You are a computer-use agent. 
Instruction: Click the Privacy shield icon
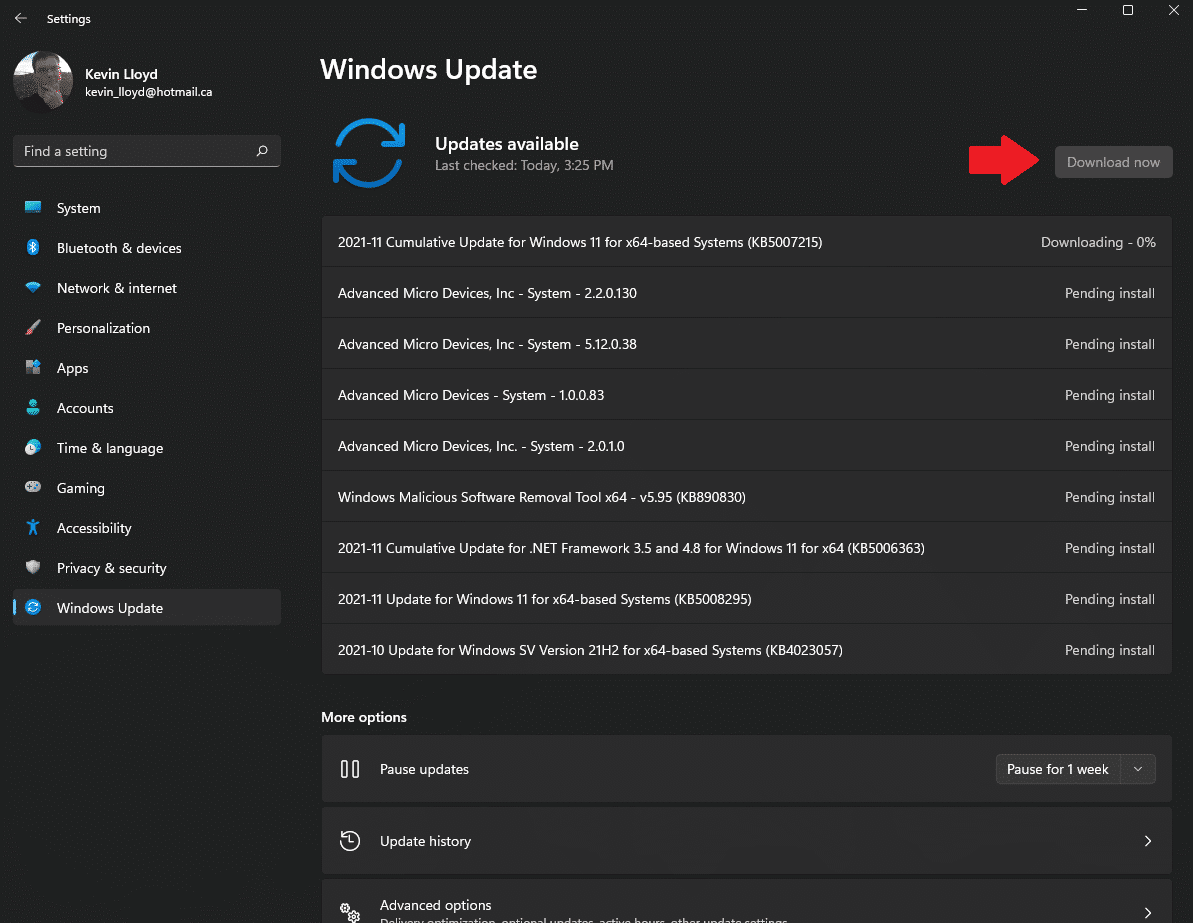(33, 567)
